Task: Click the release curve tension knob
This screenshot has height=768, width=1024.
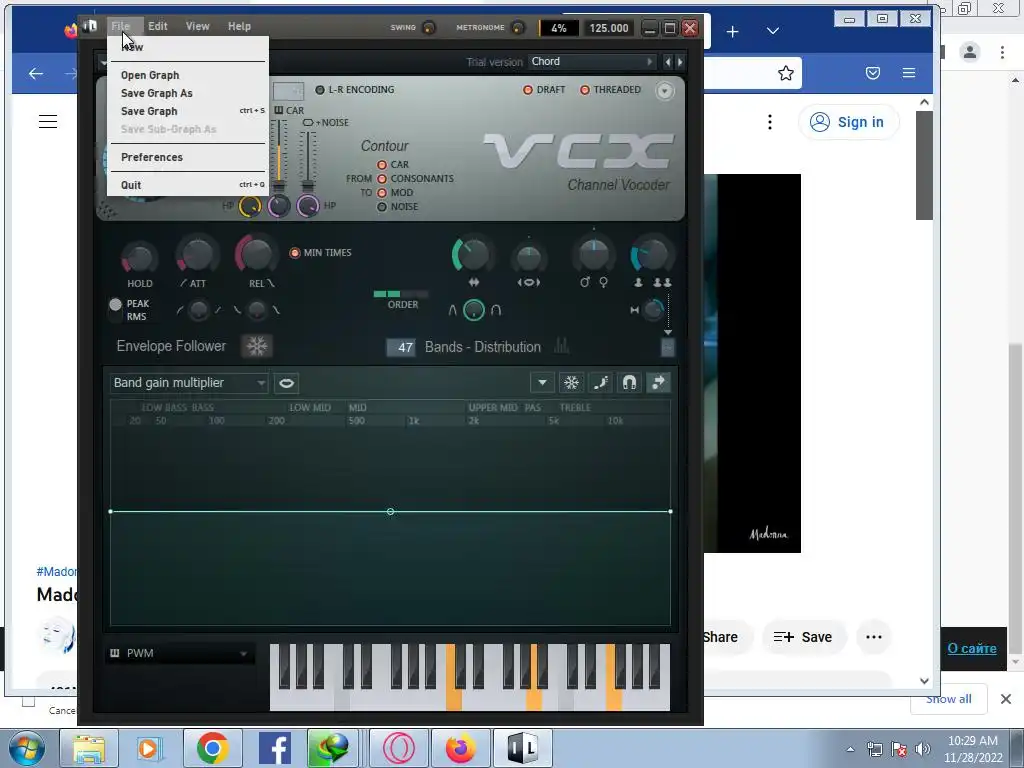Action: pos(257,310)
